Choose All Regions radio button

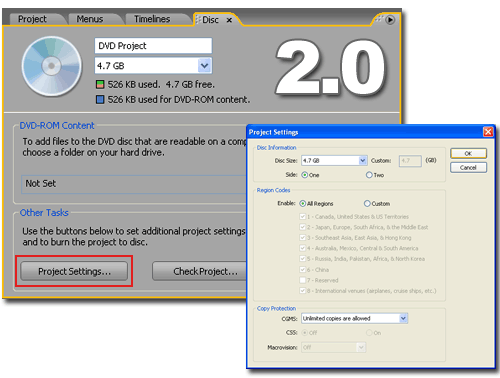click(303, 203)
